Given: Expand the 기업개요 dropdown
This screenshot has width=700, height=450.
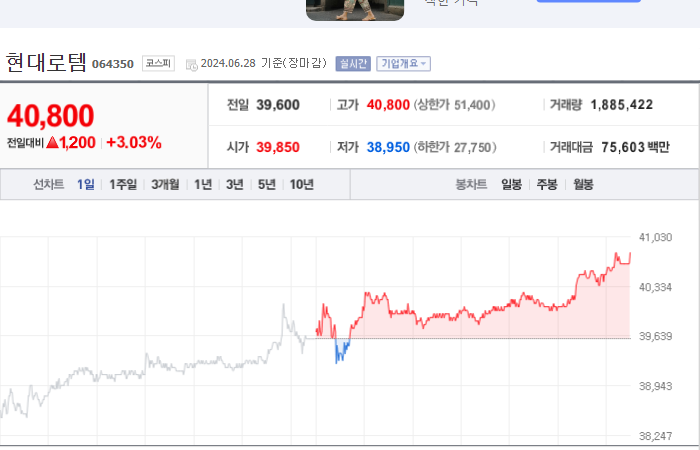Looking at the screenshot, I should (x=404, y=63).
